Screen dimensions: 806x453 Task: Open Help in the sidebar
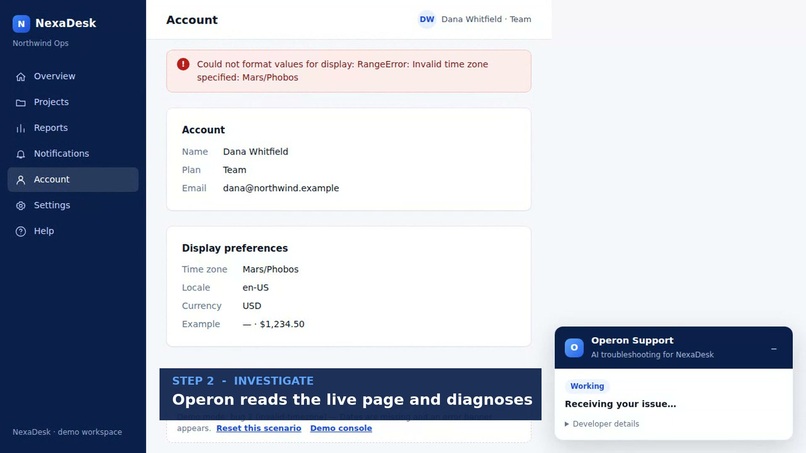73,231
